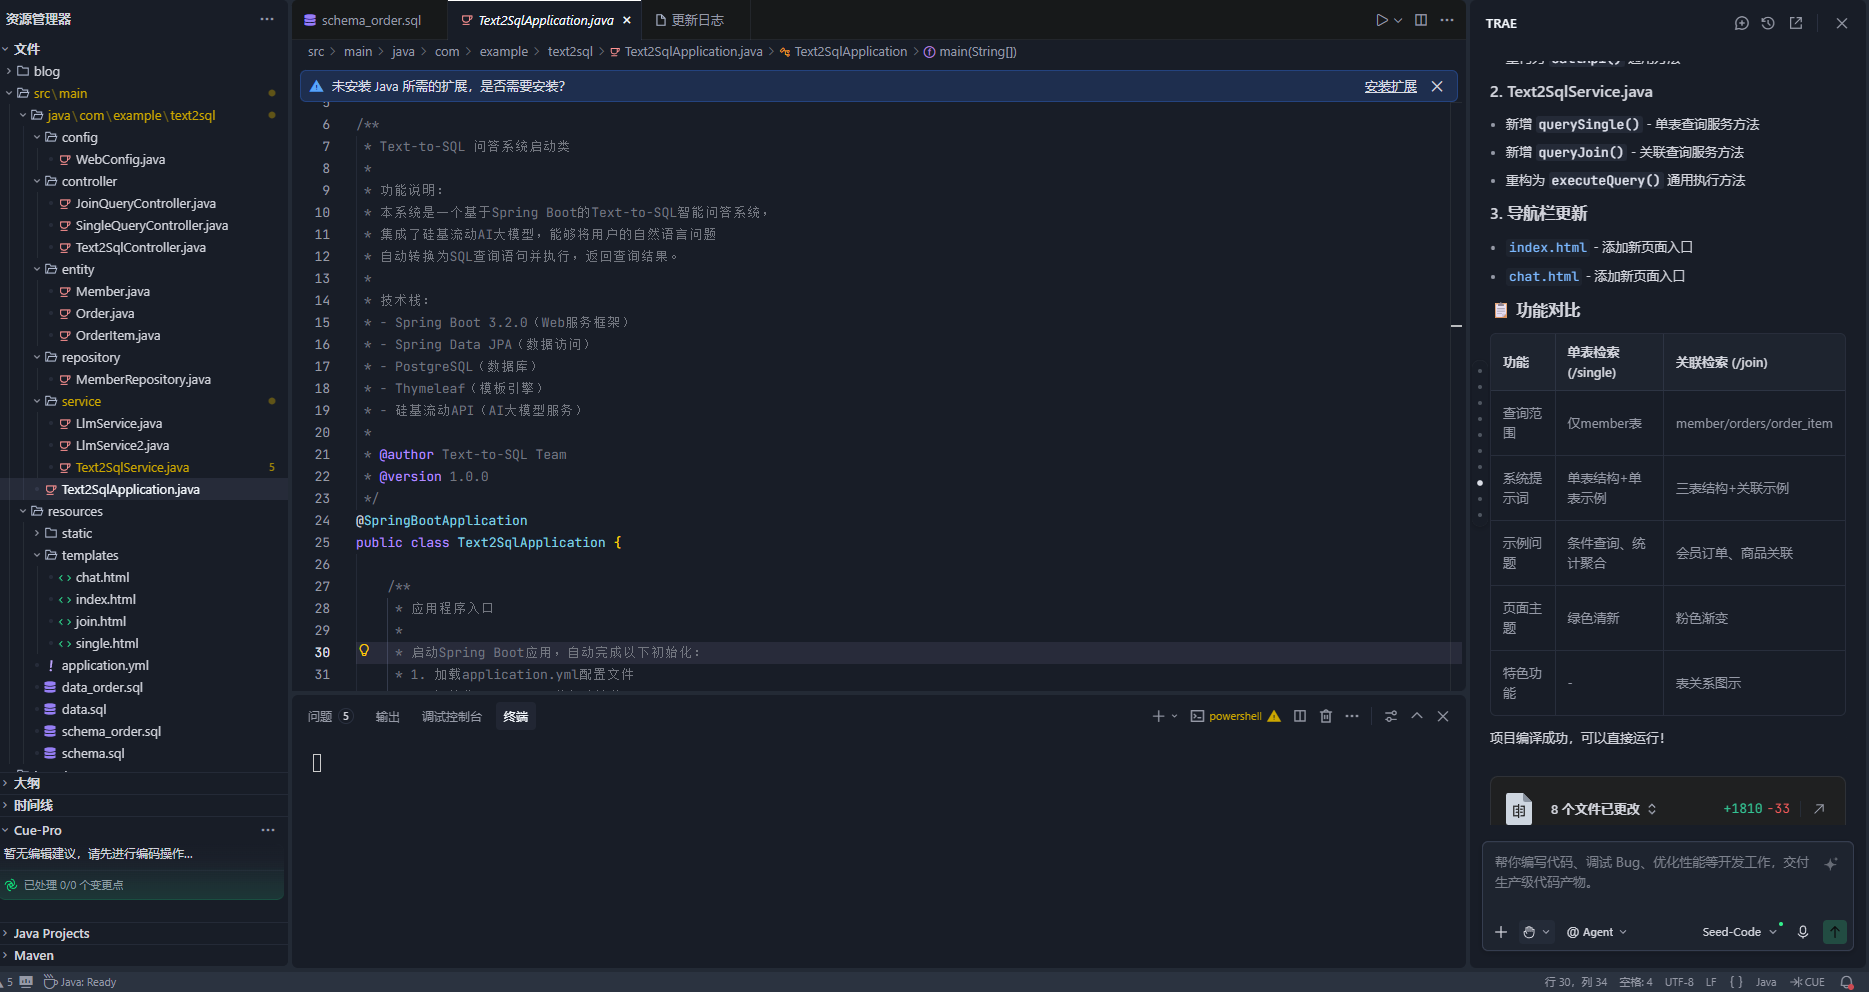Collapse the controller folder
This screenshot has width=1869, height=992.
[80, 181]
